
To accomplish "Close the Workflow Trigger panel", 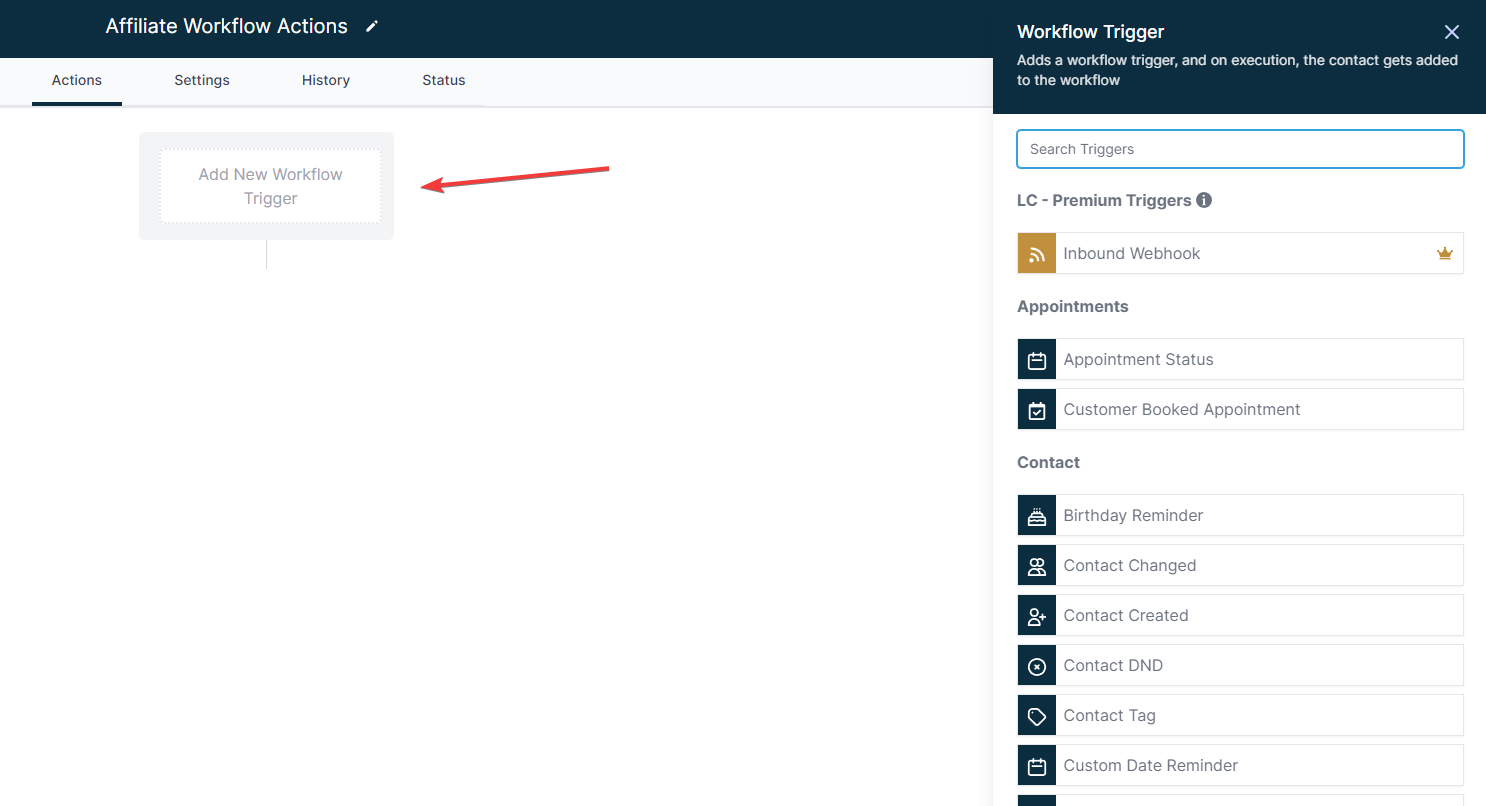I will [x=1452, y=32].
